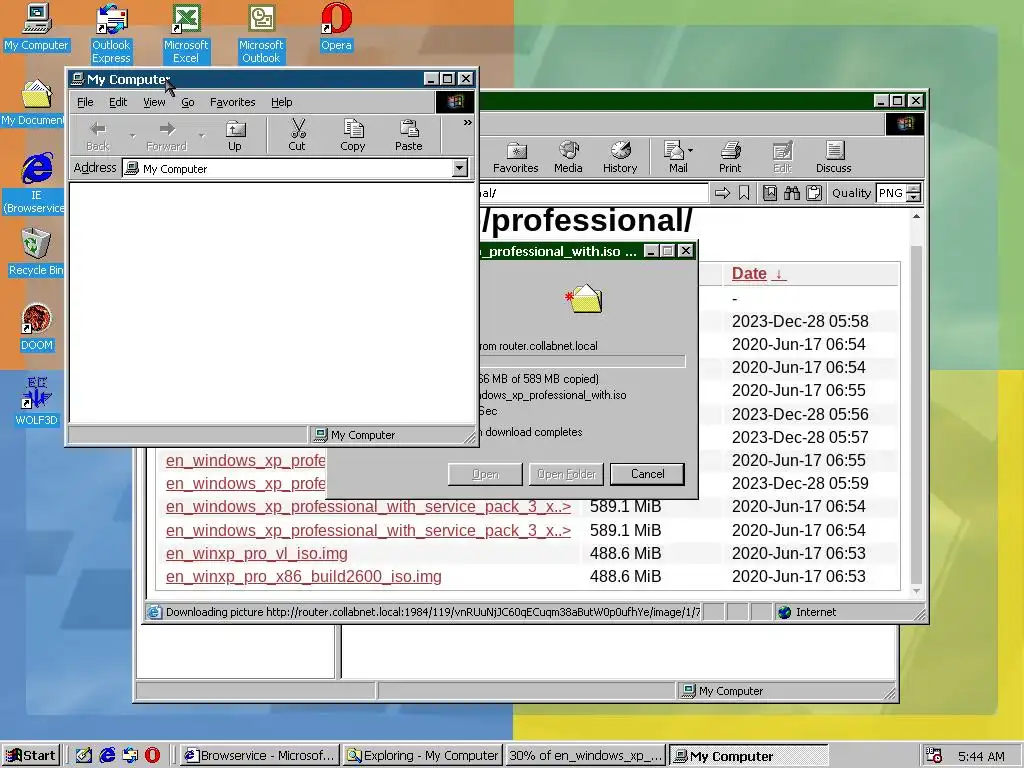Viewport: 1024px width, 768px height.
Task: Click the task scheduler icon in the system tray
Action: pos(935,756)
